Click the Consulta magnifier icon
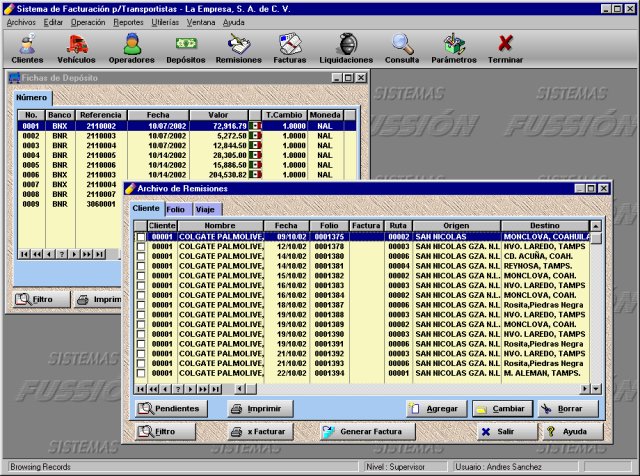Screen dimensions: 640x476 [x=402, y=48]
